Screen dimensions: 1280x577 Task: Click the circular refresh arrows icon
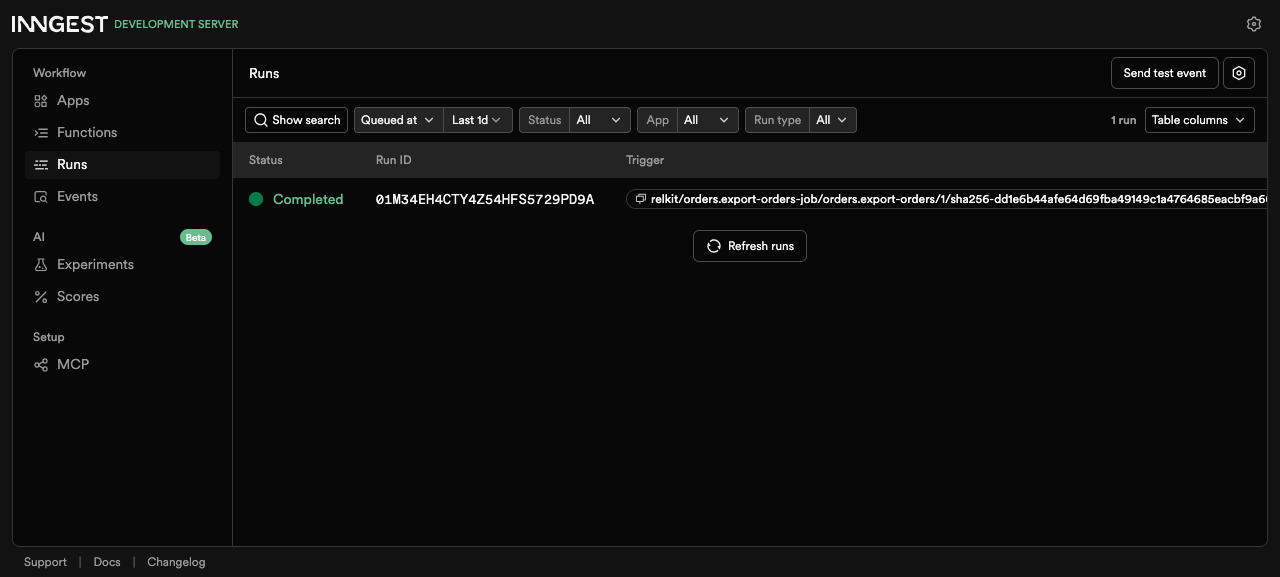(x=714, y=246)
